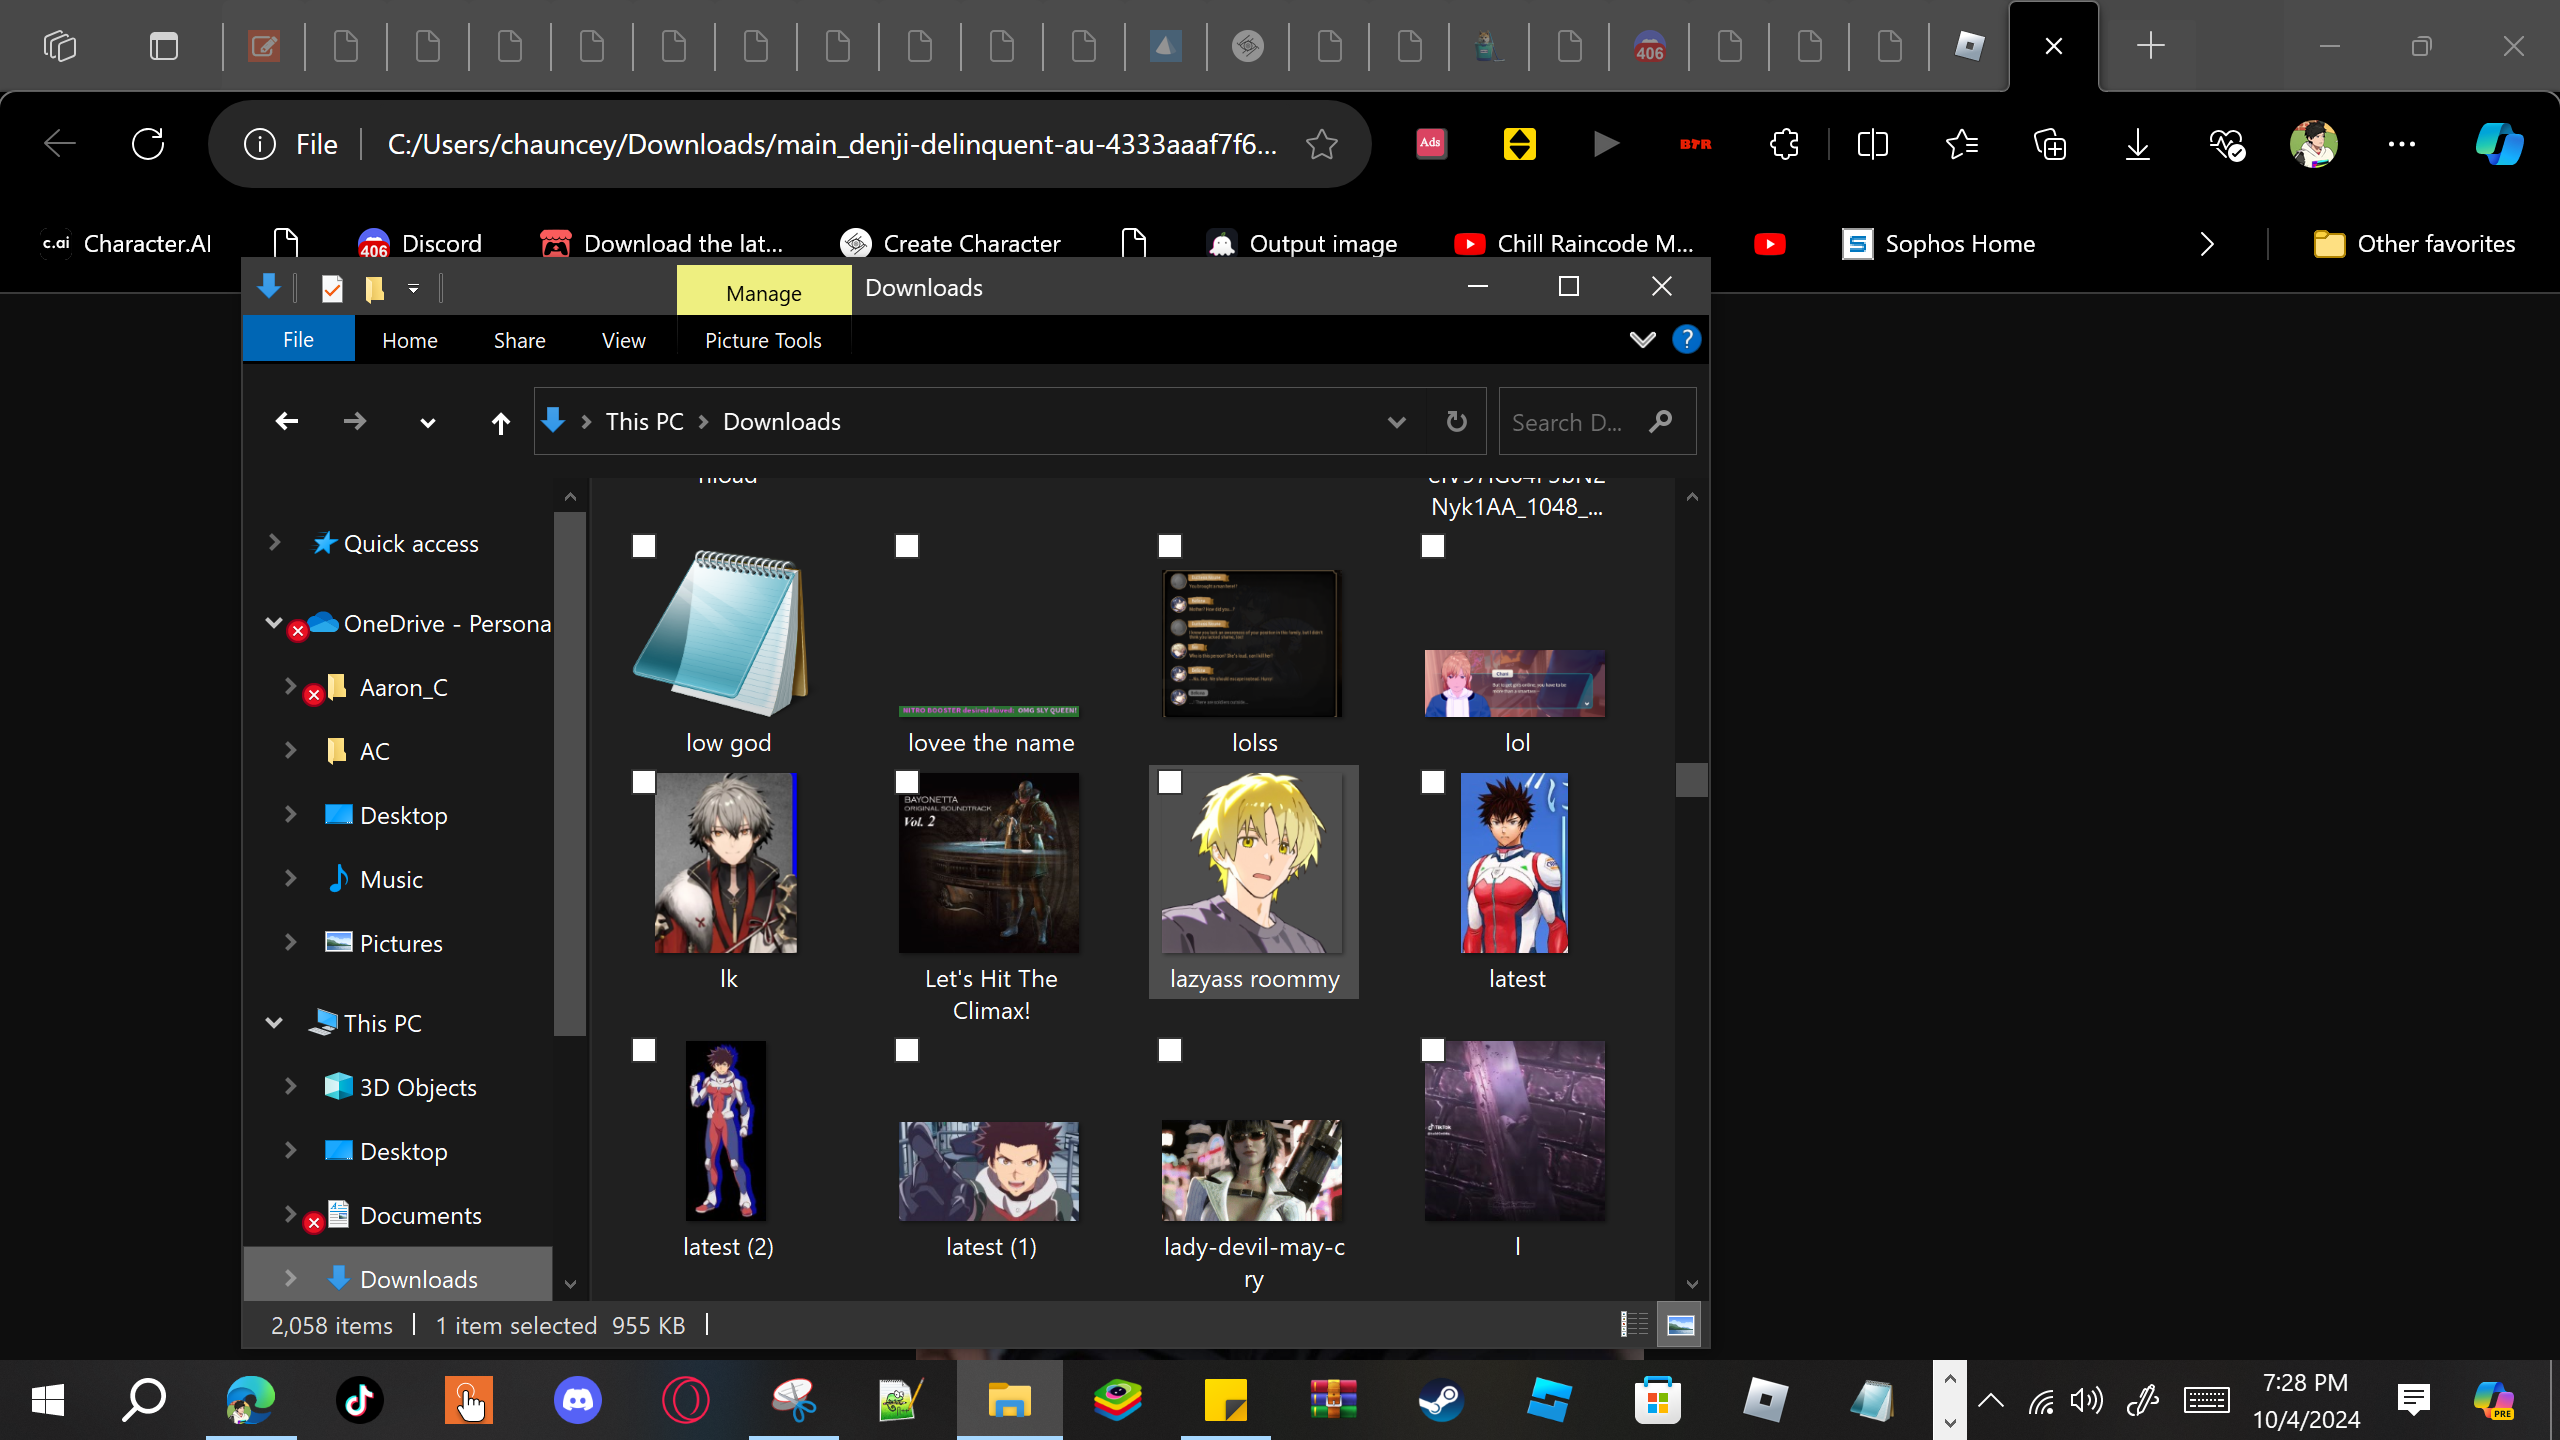The height and width of the screenshot is (1440, 2560).
Task: Collapse the OneDrive - Personal tree node
Action: coord(274,622)
